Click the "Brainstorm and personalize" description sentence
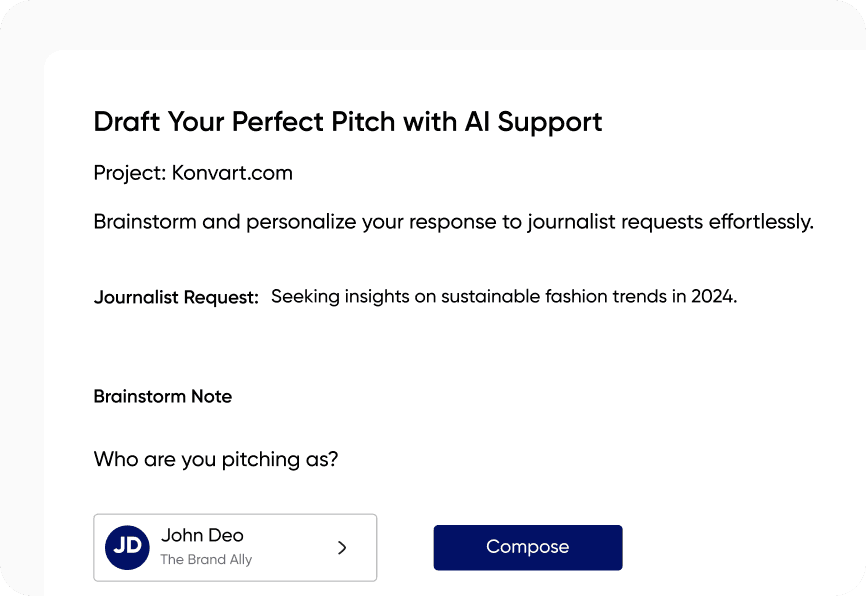The image size is (866, 596). 453,222
